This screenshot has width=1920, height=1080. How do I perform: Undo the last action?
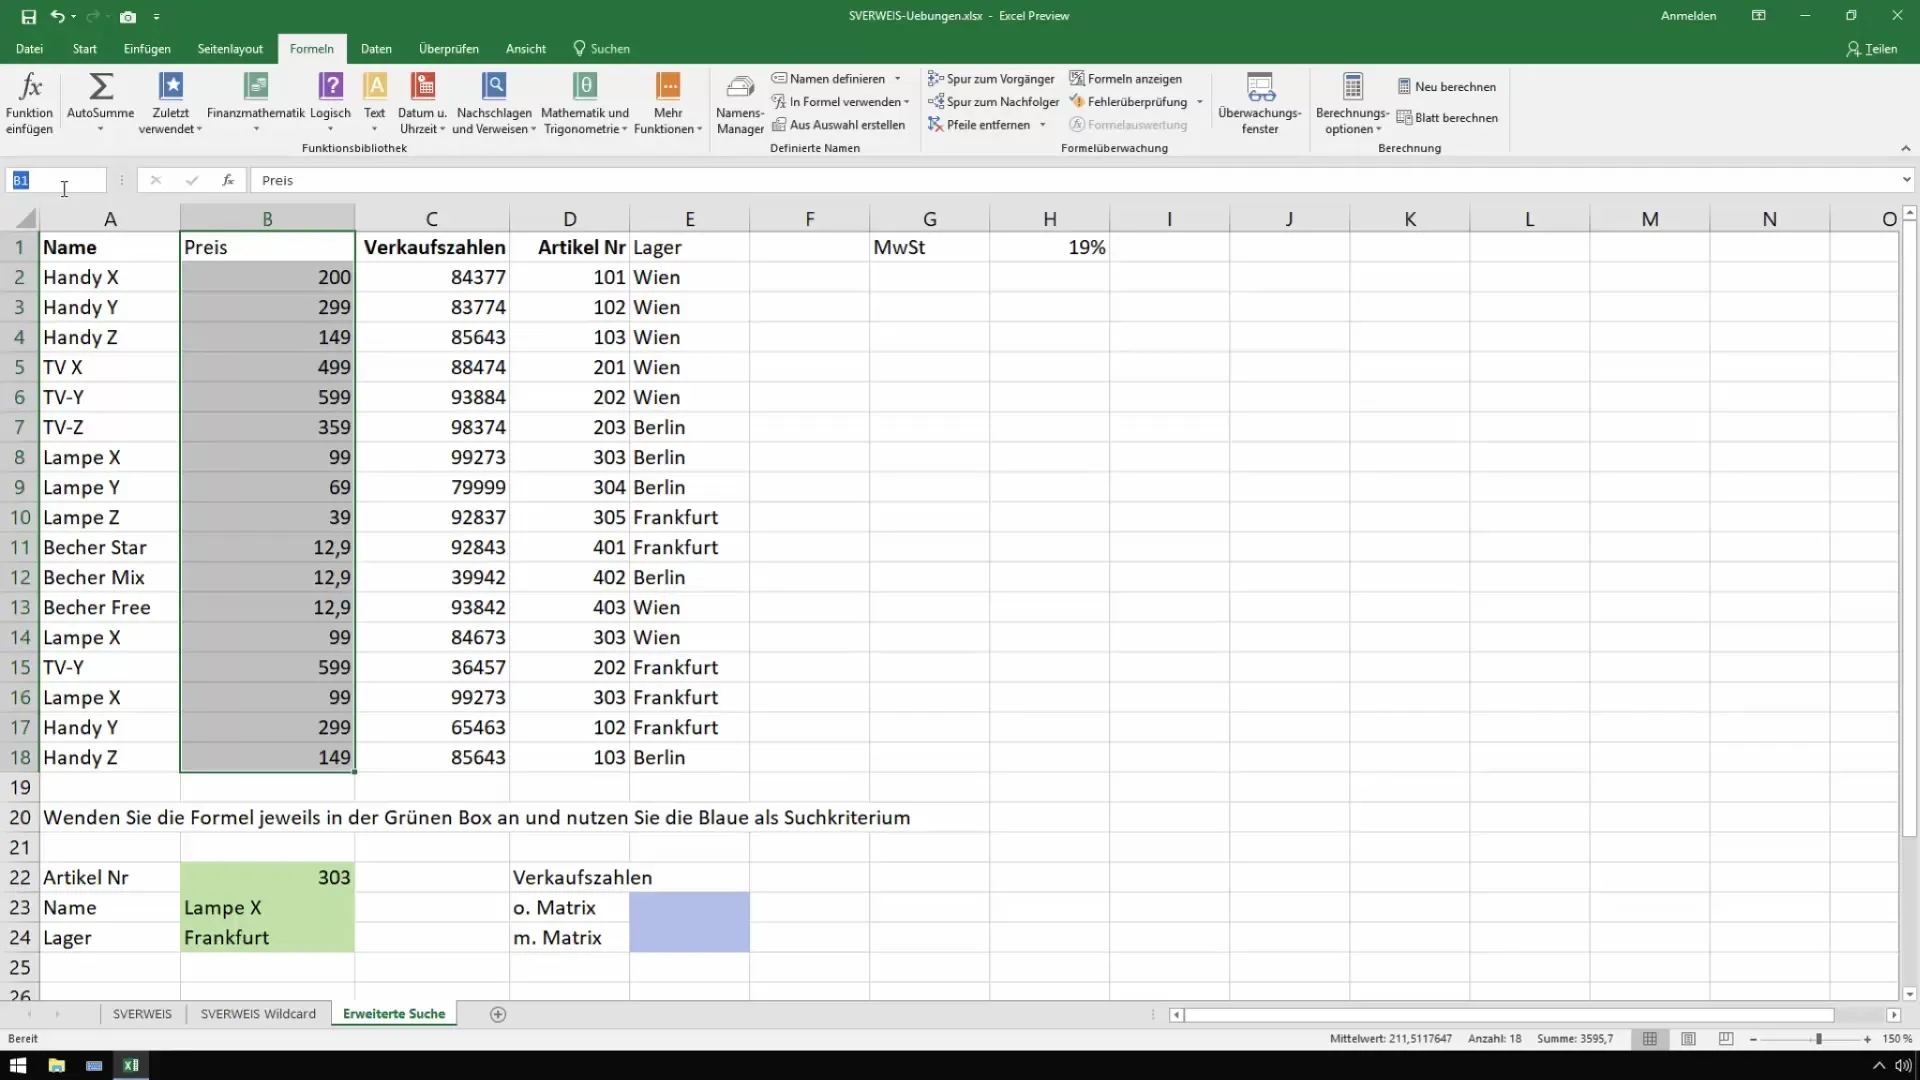click(58, 16)
